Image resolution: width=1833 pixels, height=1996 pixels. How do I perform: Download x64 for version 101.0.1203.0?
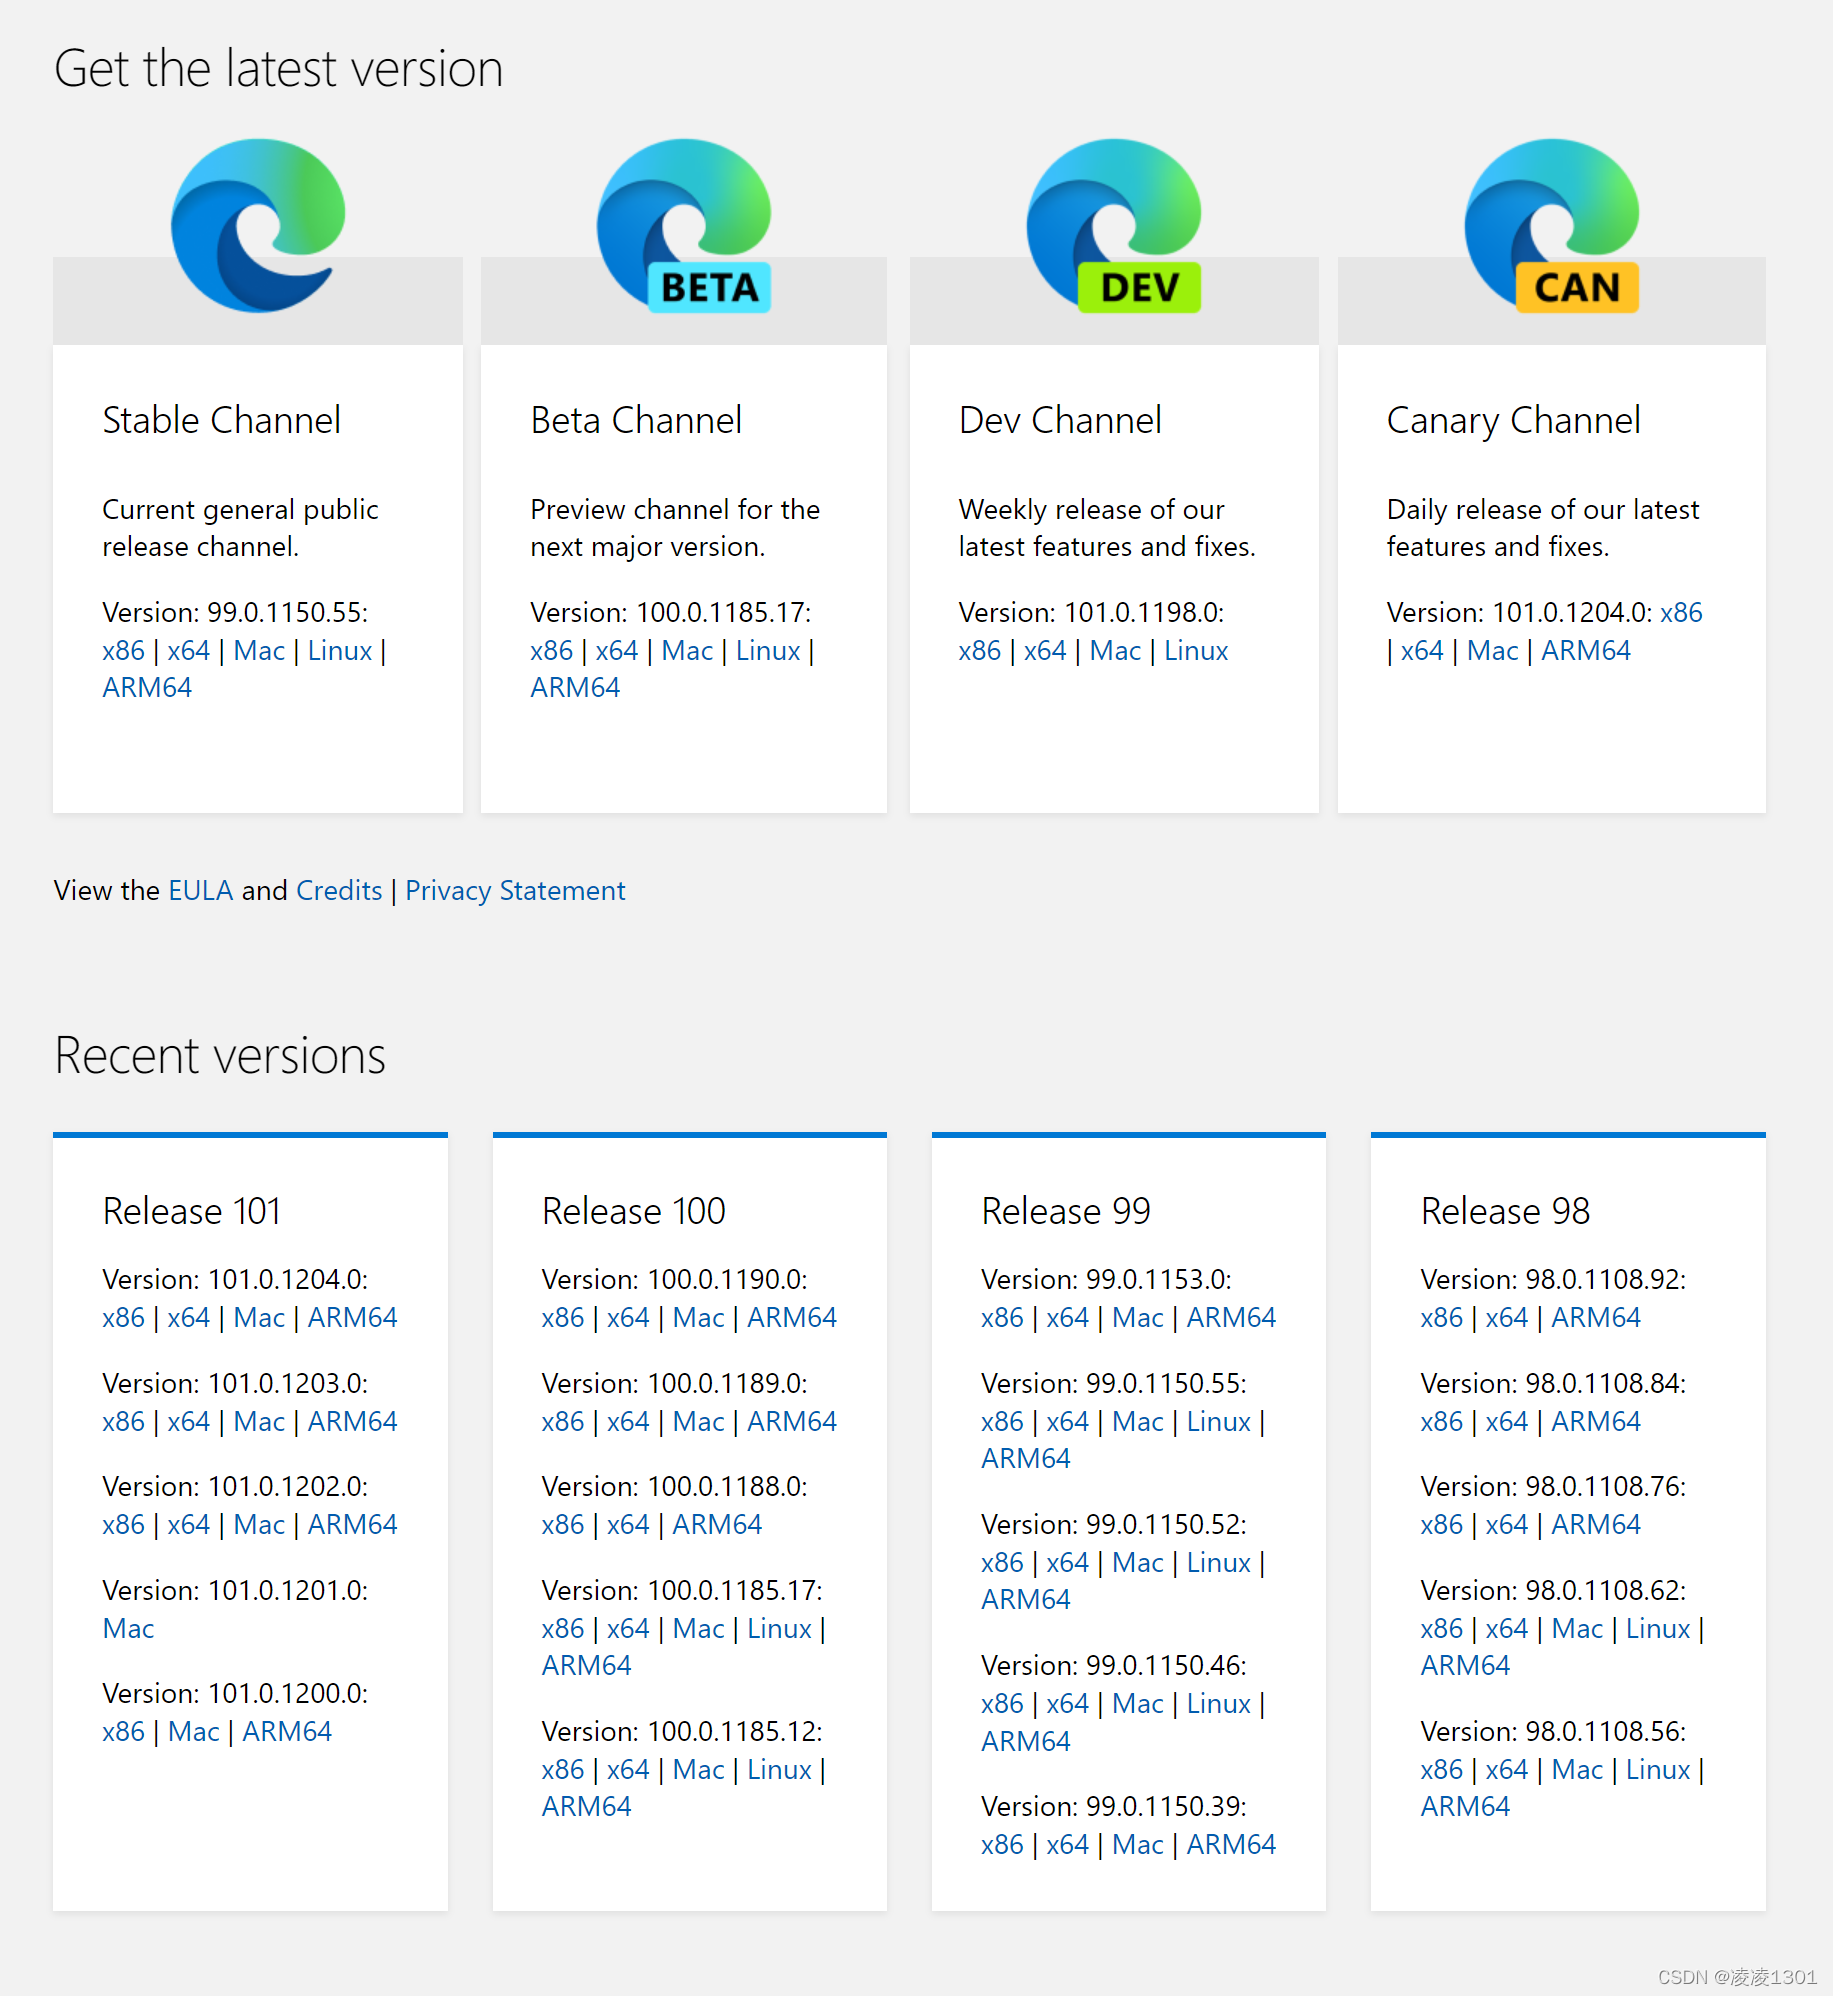(x=188, y=1421)
